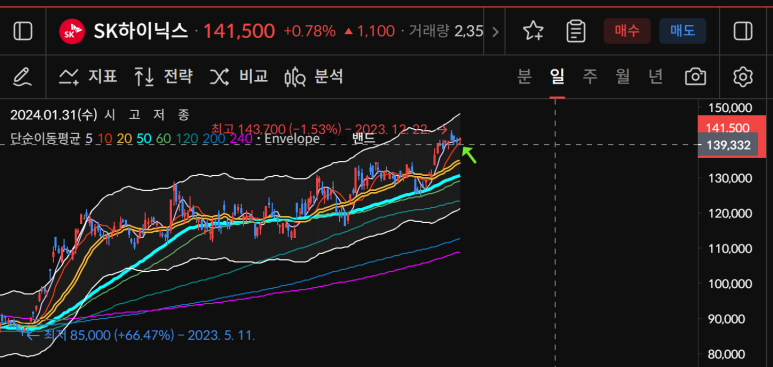Select the 120-day moving average legend

[x=186, y=139]
